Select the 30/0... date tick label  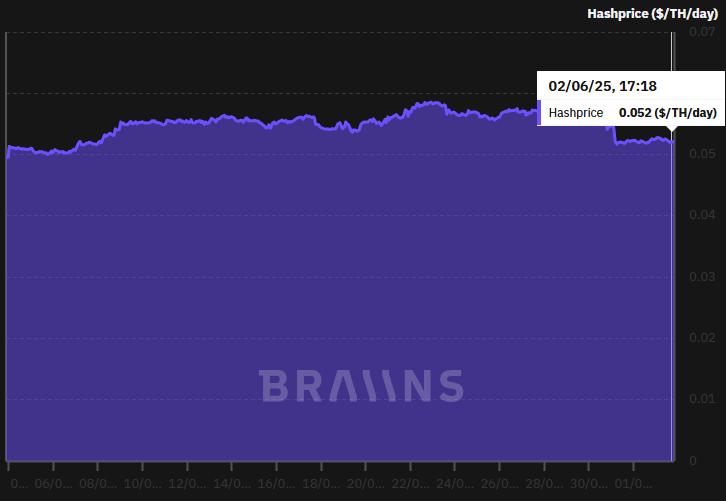tap(588, 483)
